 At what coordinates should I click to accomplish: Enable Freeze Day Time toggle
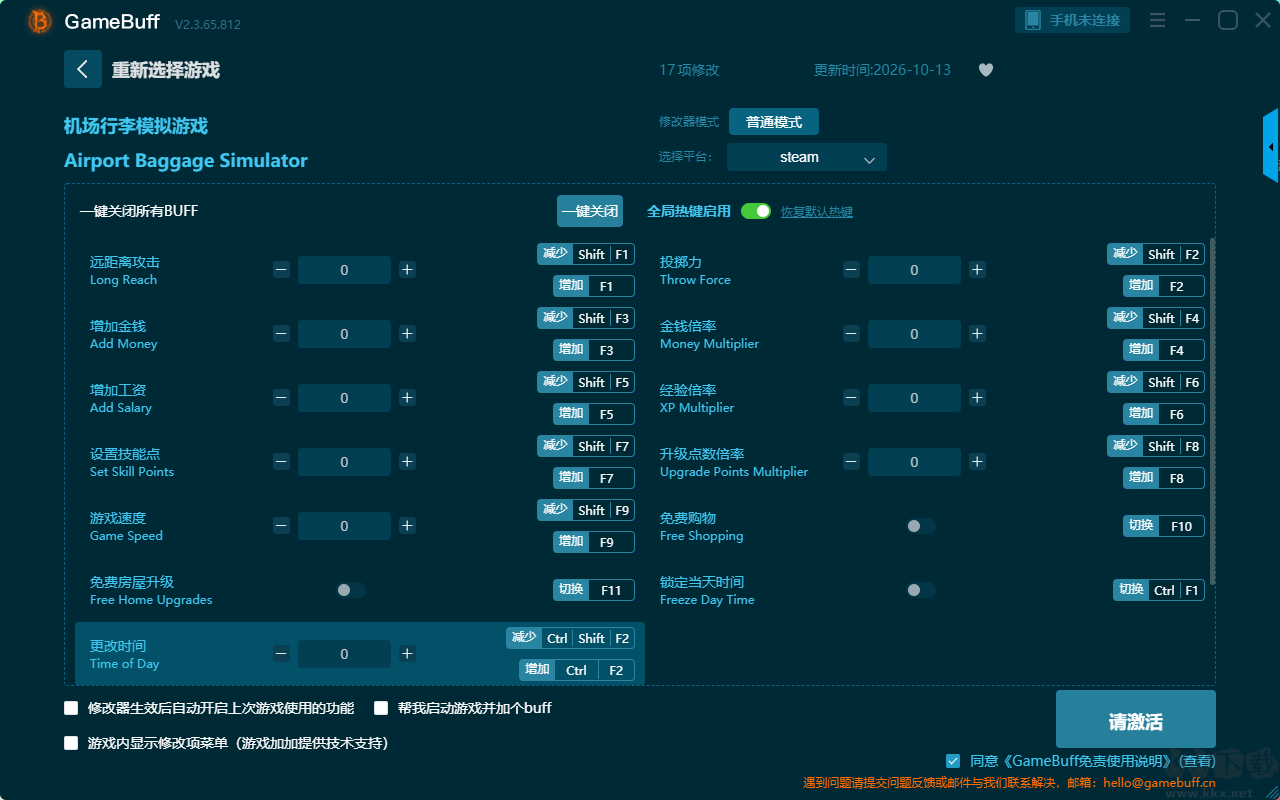point(921,590)
